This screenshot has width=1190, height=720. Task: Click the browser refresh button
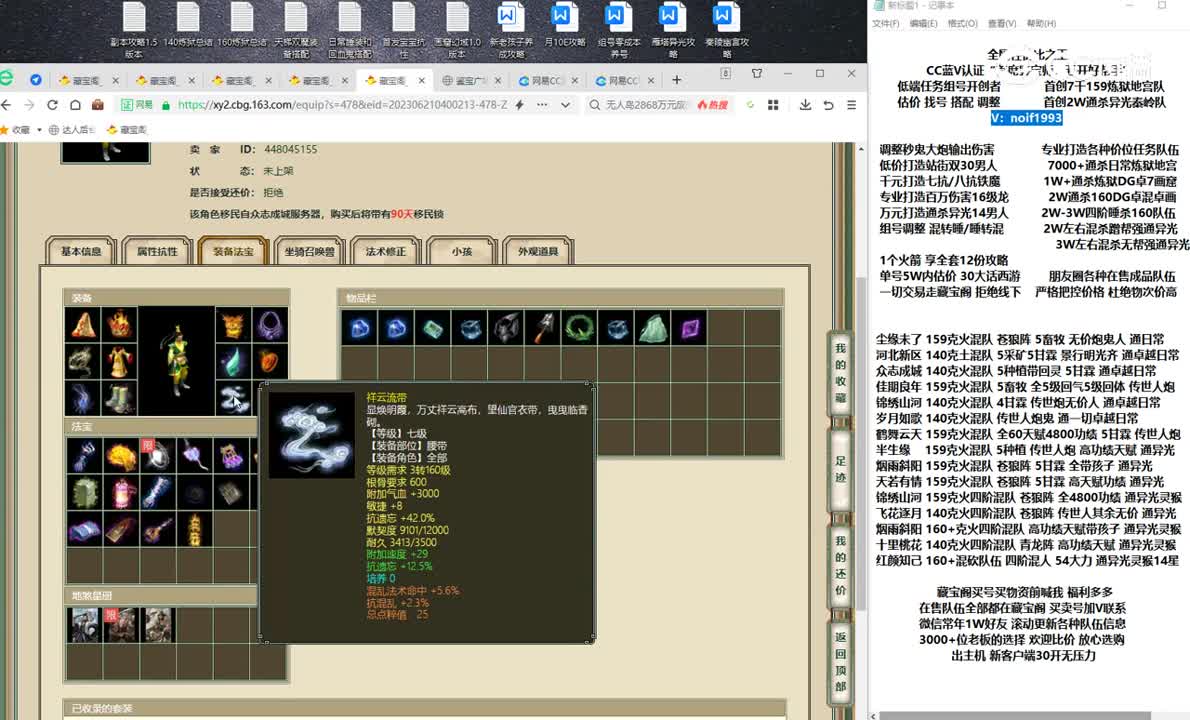click(x=52, y=105)
